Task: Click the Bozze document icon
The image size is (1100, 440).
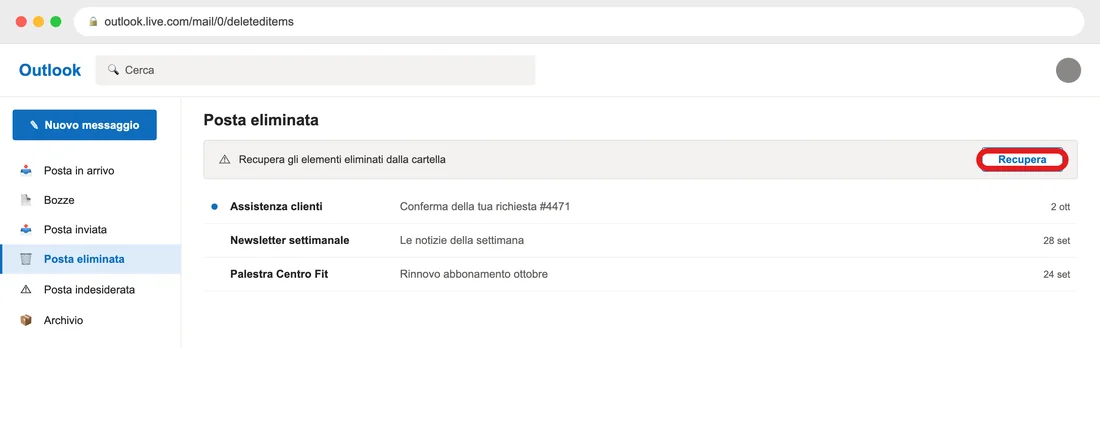Action: point(26,200)
